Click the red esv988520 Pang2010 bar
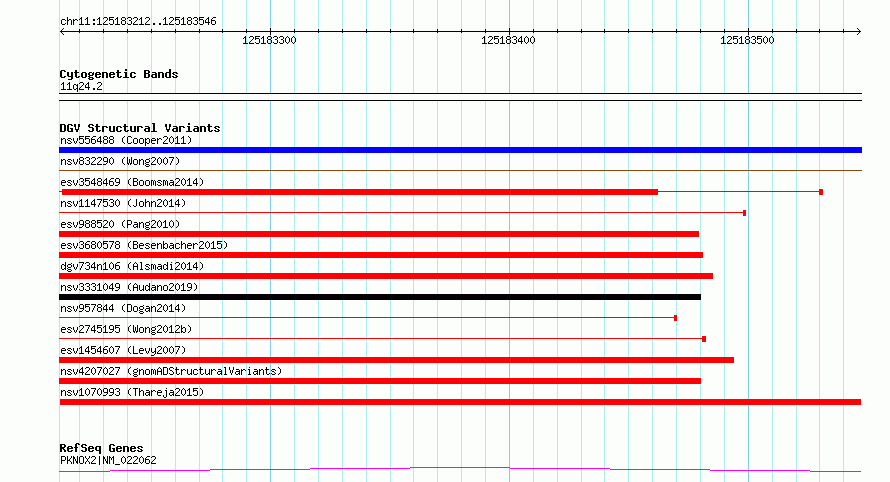This screenshot has height=482, width=890. 379,234
